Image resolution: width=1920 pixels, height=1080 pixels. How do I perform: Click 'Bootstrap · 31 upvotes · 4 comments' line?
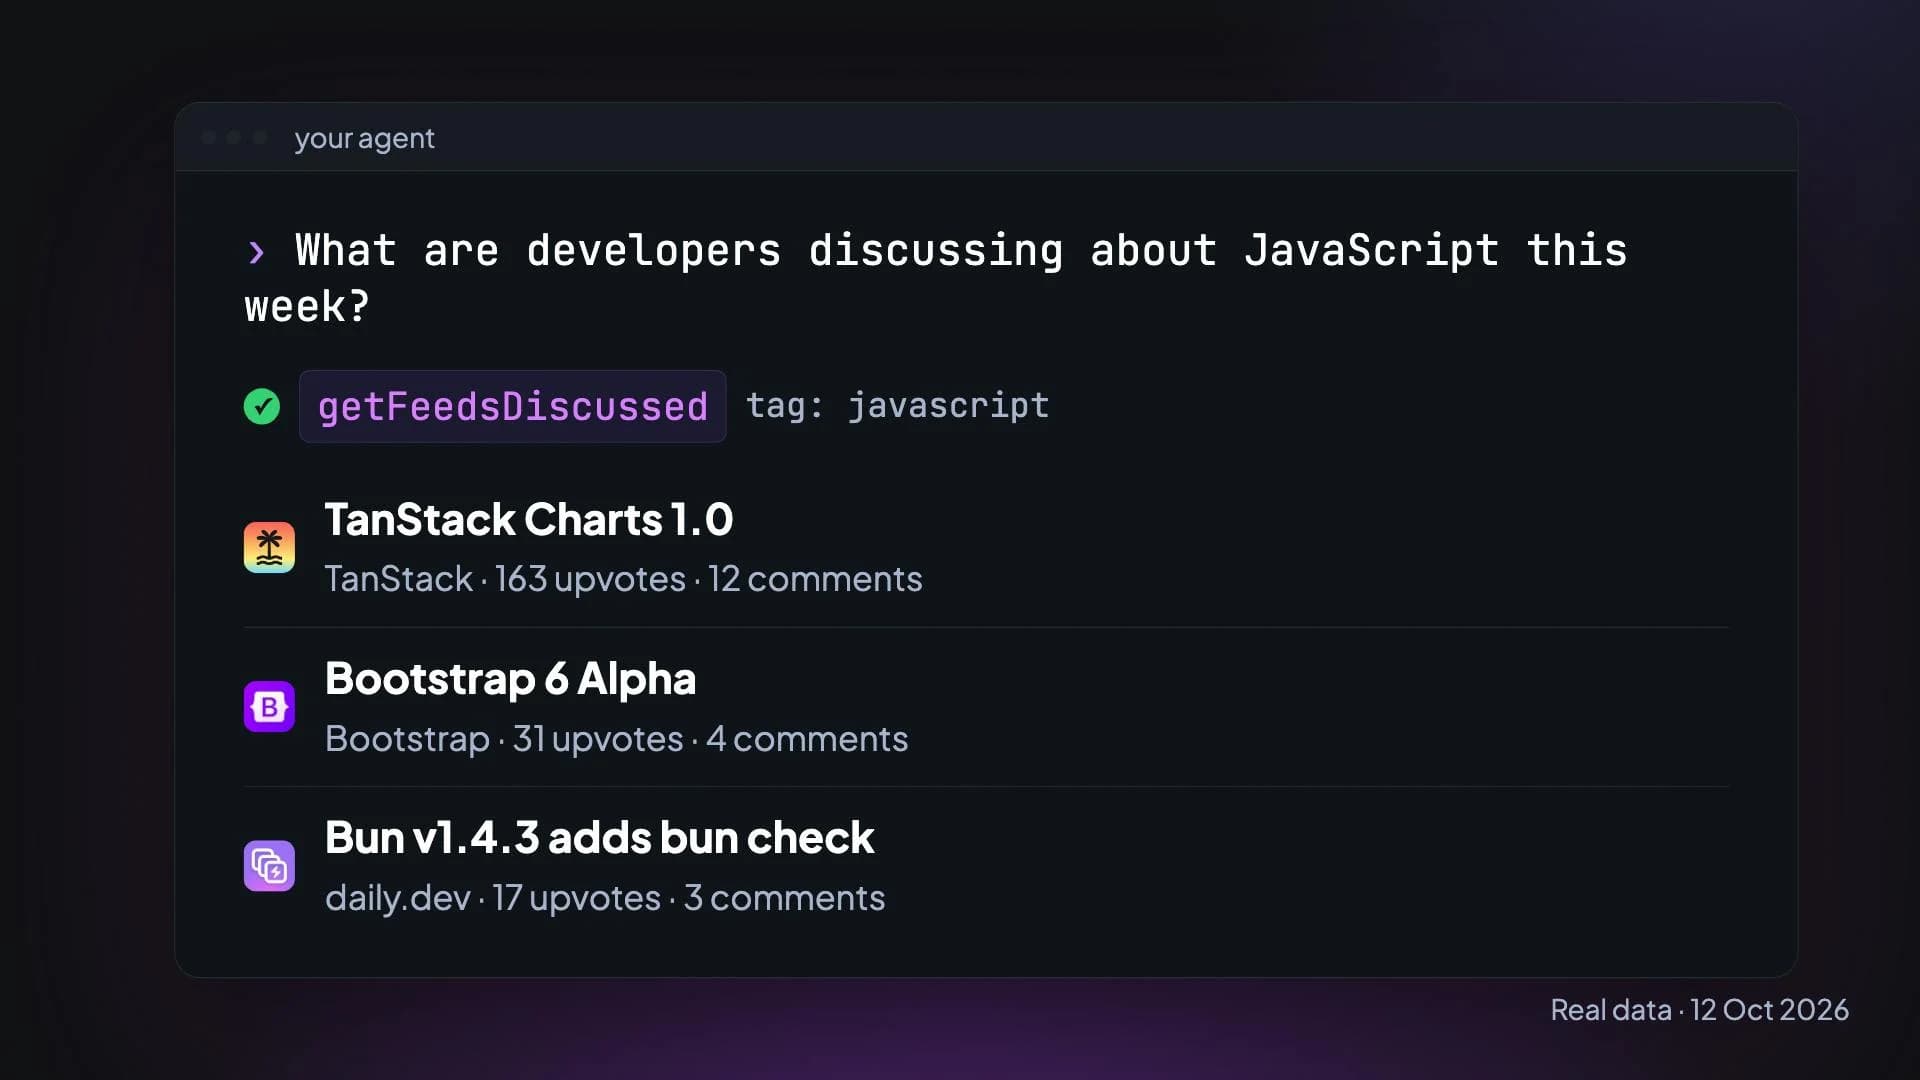[616, 739]
